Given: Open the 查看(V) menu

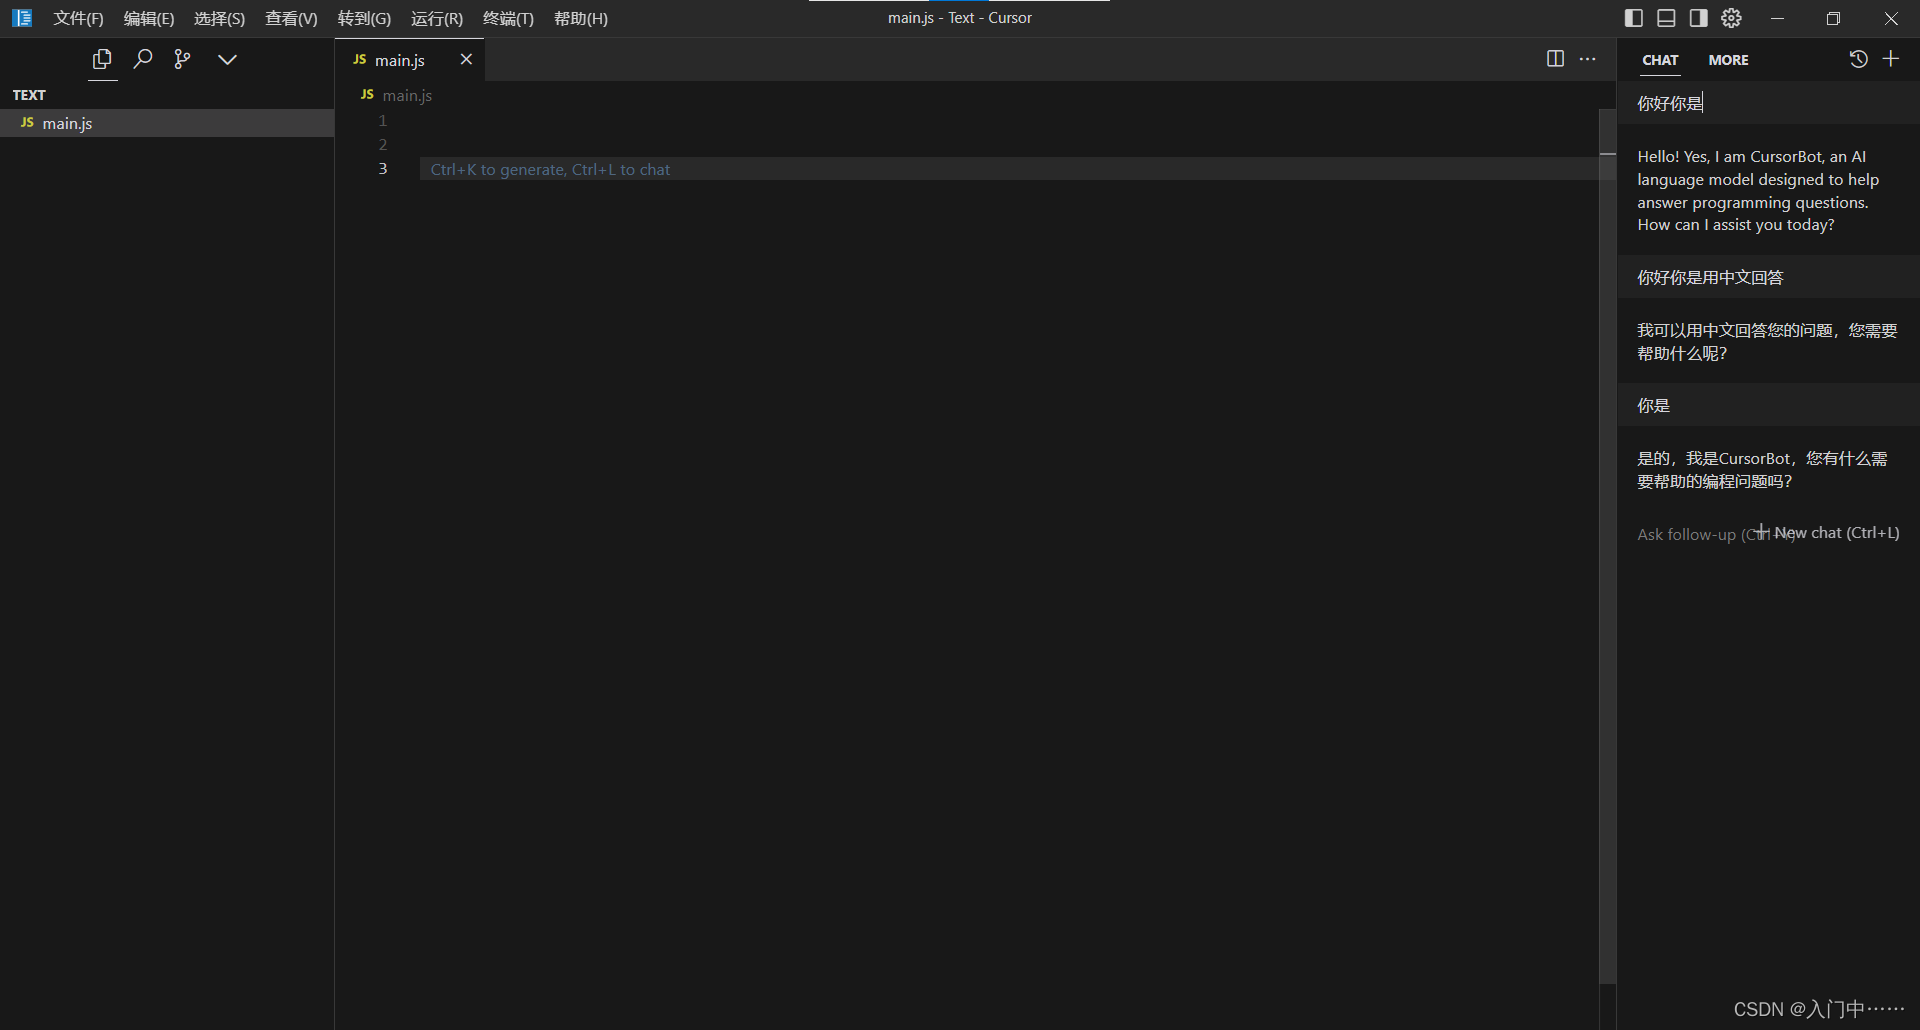Looking at the screenshot, I should click(x=291, y=18).
